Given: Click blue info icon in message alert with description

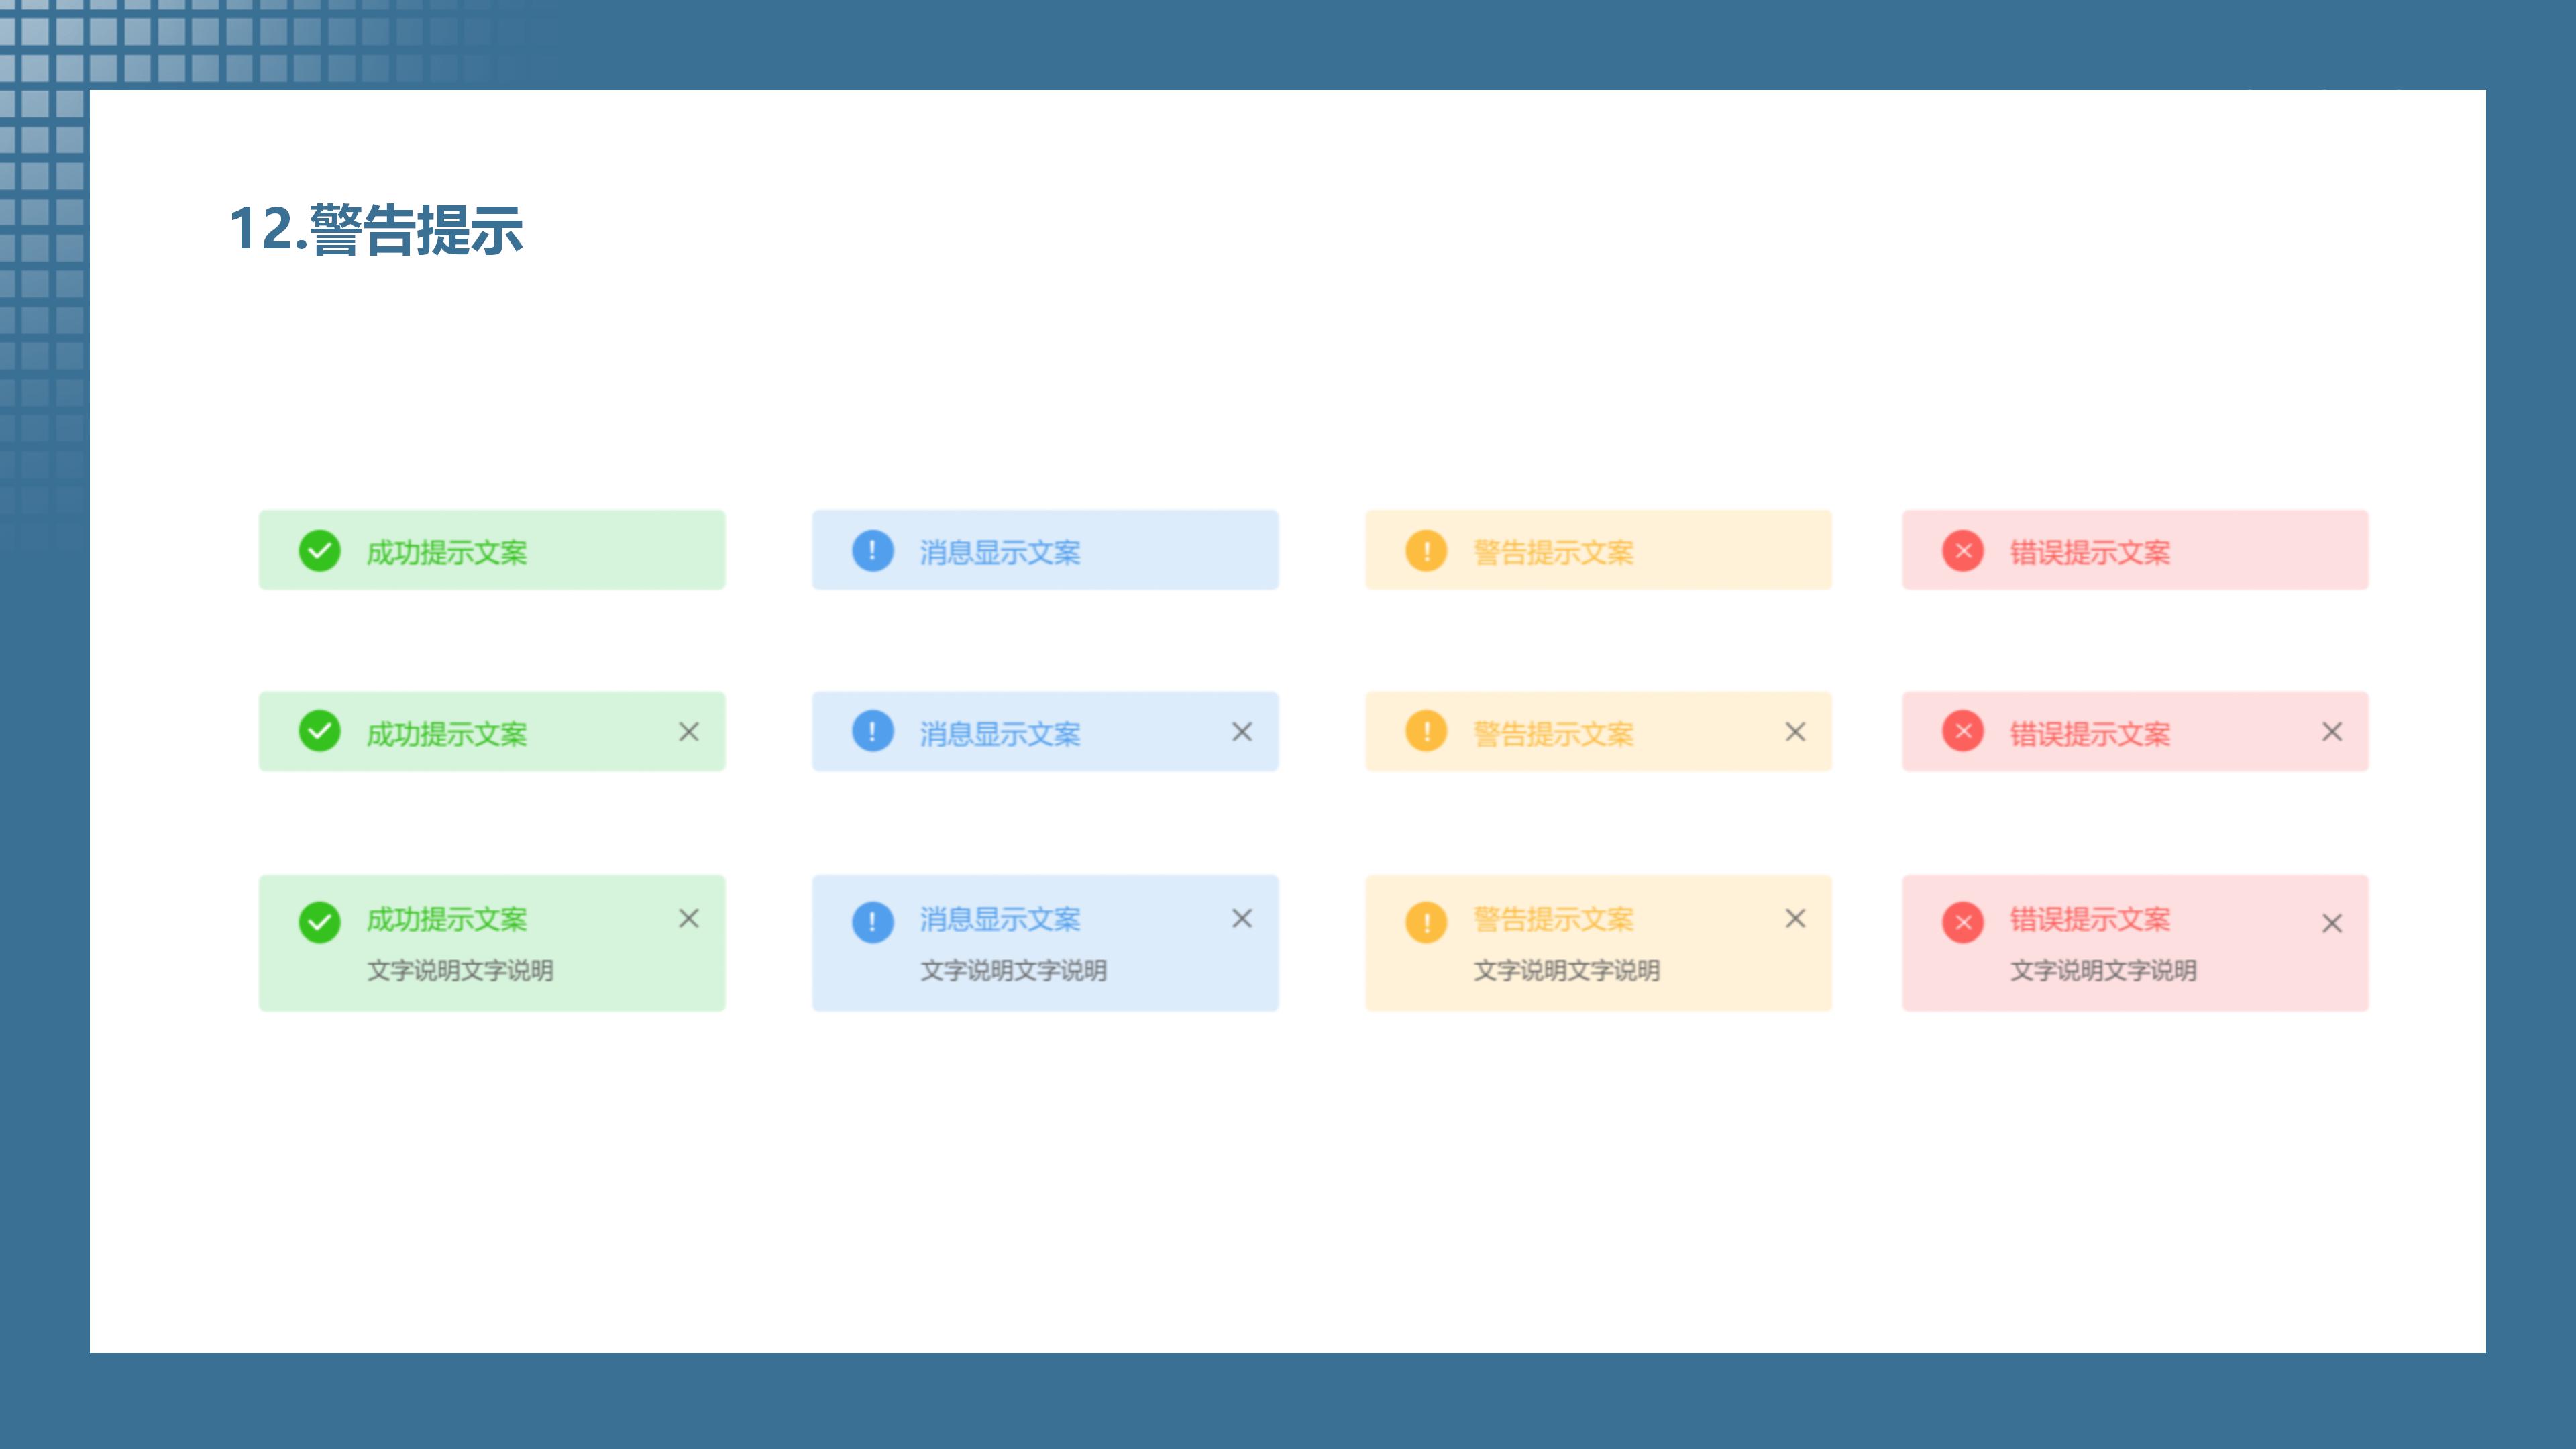Looking at the screenshot, I should pos(872,922).
